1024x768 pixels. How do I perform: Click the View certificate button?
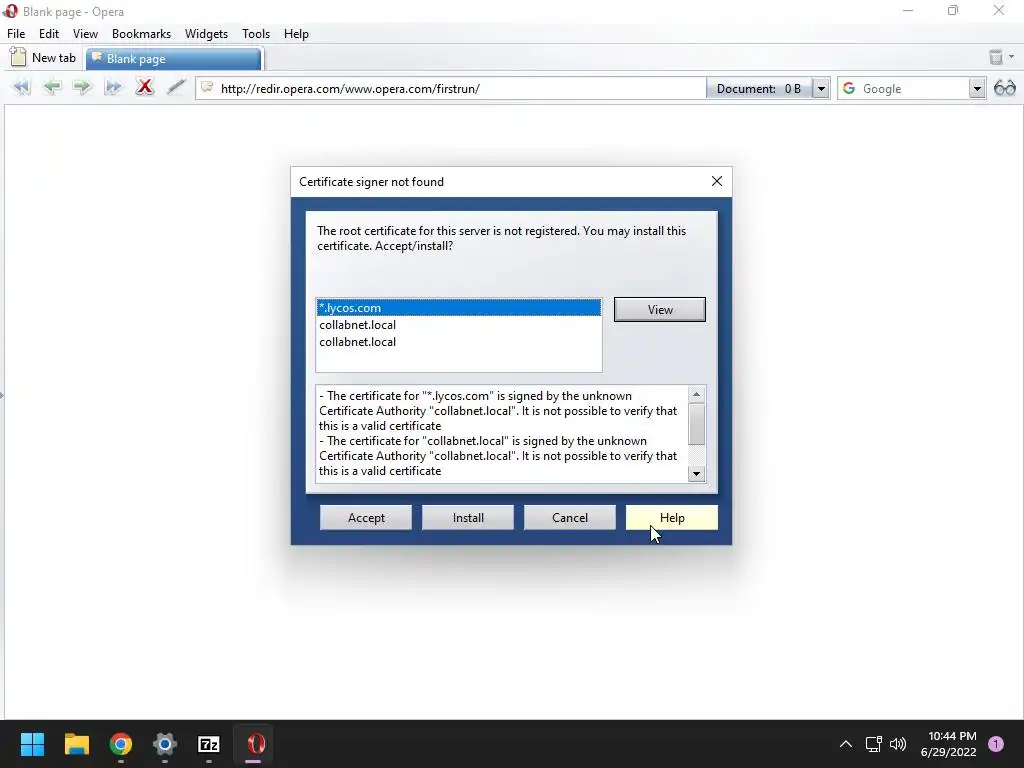(660, 310)
